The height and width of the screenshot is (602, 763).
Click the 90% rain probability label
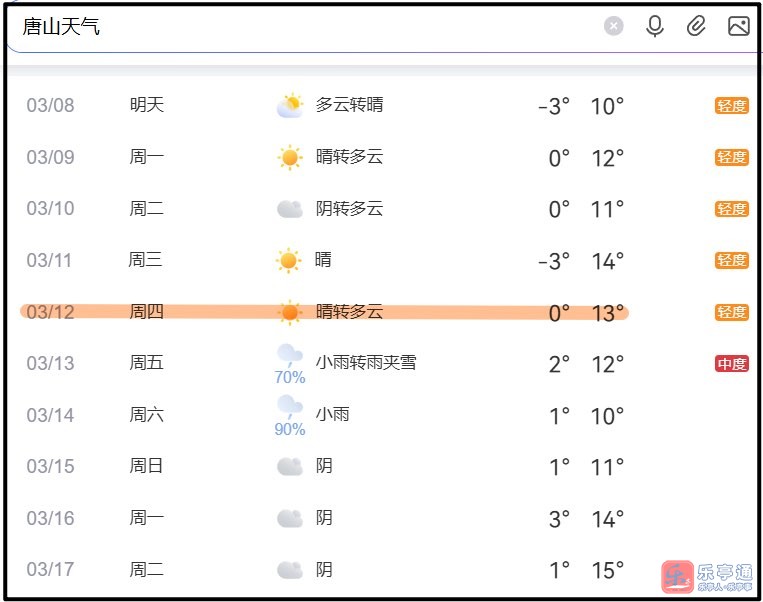[x=290, y=430]
